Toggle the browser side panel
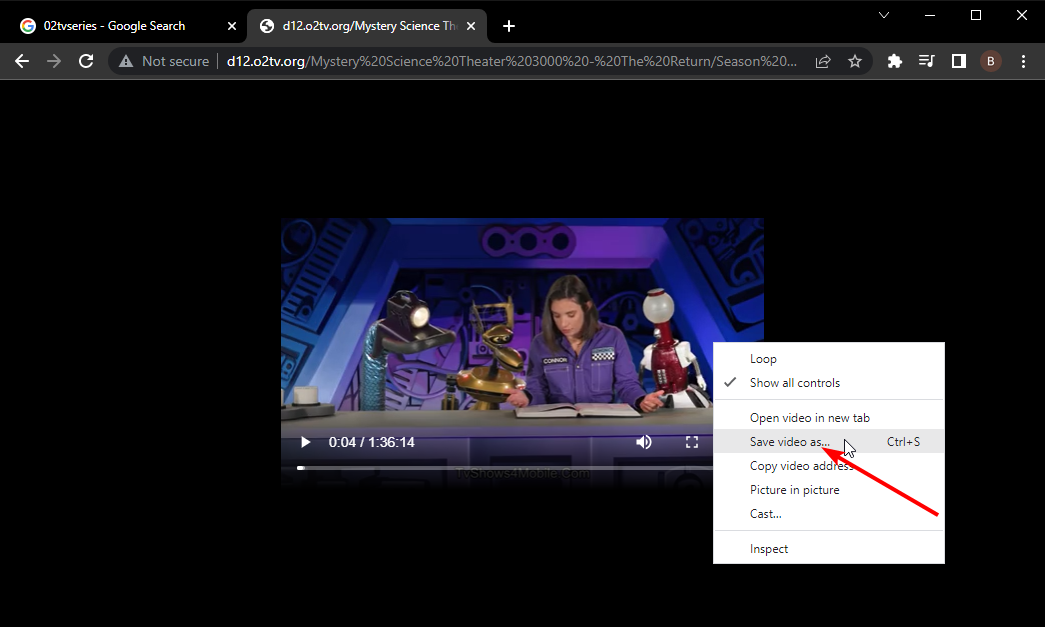Viewport: 1045px width, 627px height. (958, 61)
